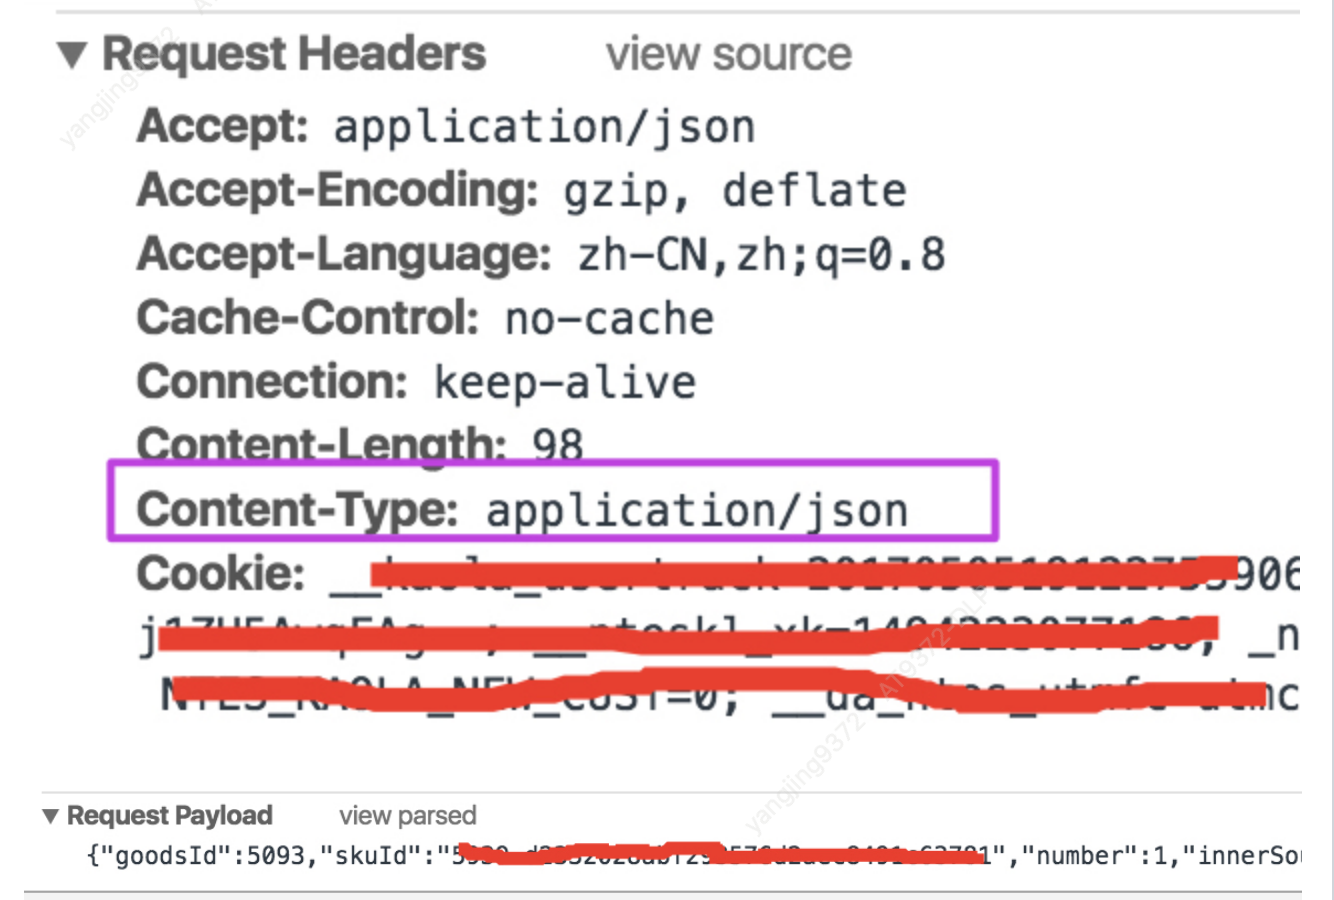1334x900 pixels.
Task: Click the Cookie header name
Action: [x=220, y=574]
